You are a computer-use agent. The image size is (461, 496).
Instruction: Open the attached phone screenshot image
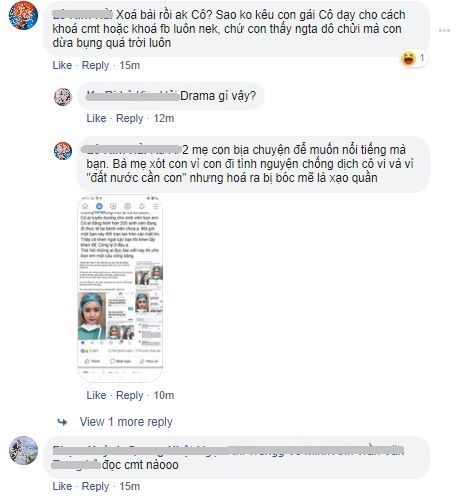120,288
